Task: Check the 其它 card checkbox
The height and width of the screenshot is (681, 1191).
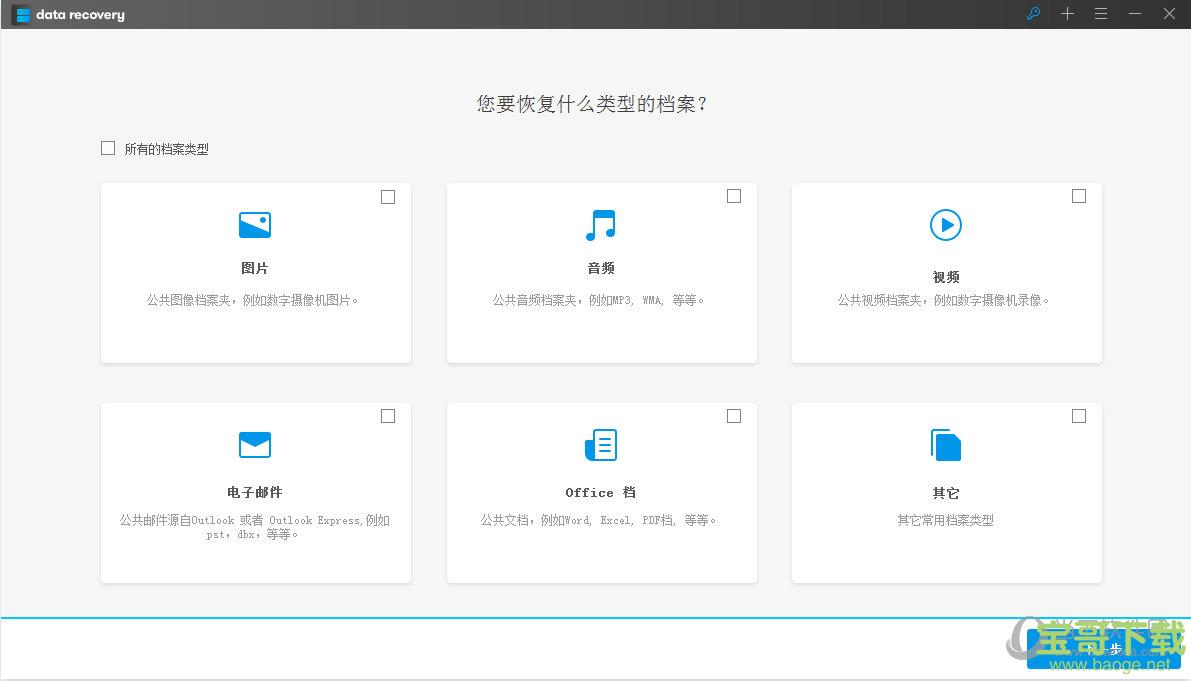Action: [1079, 416]
